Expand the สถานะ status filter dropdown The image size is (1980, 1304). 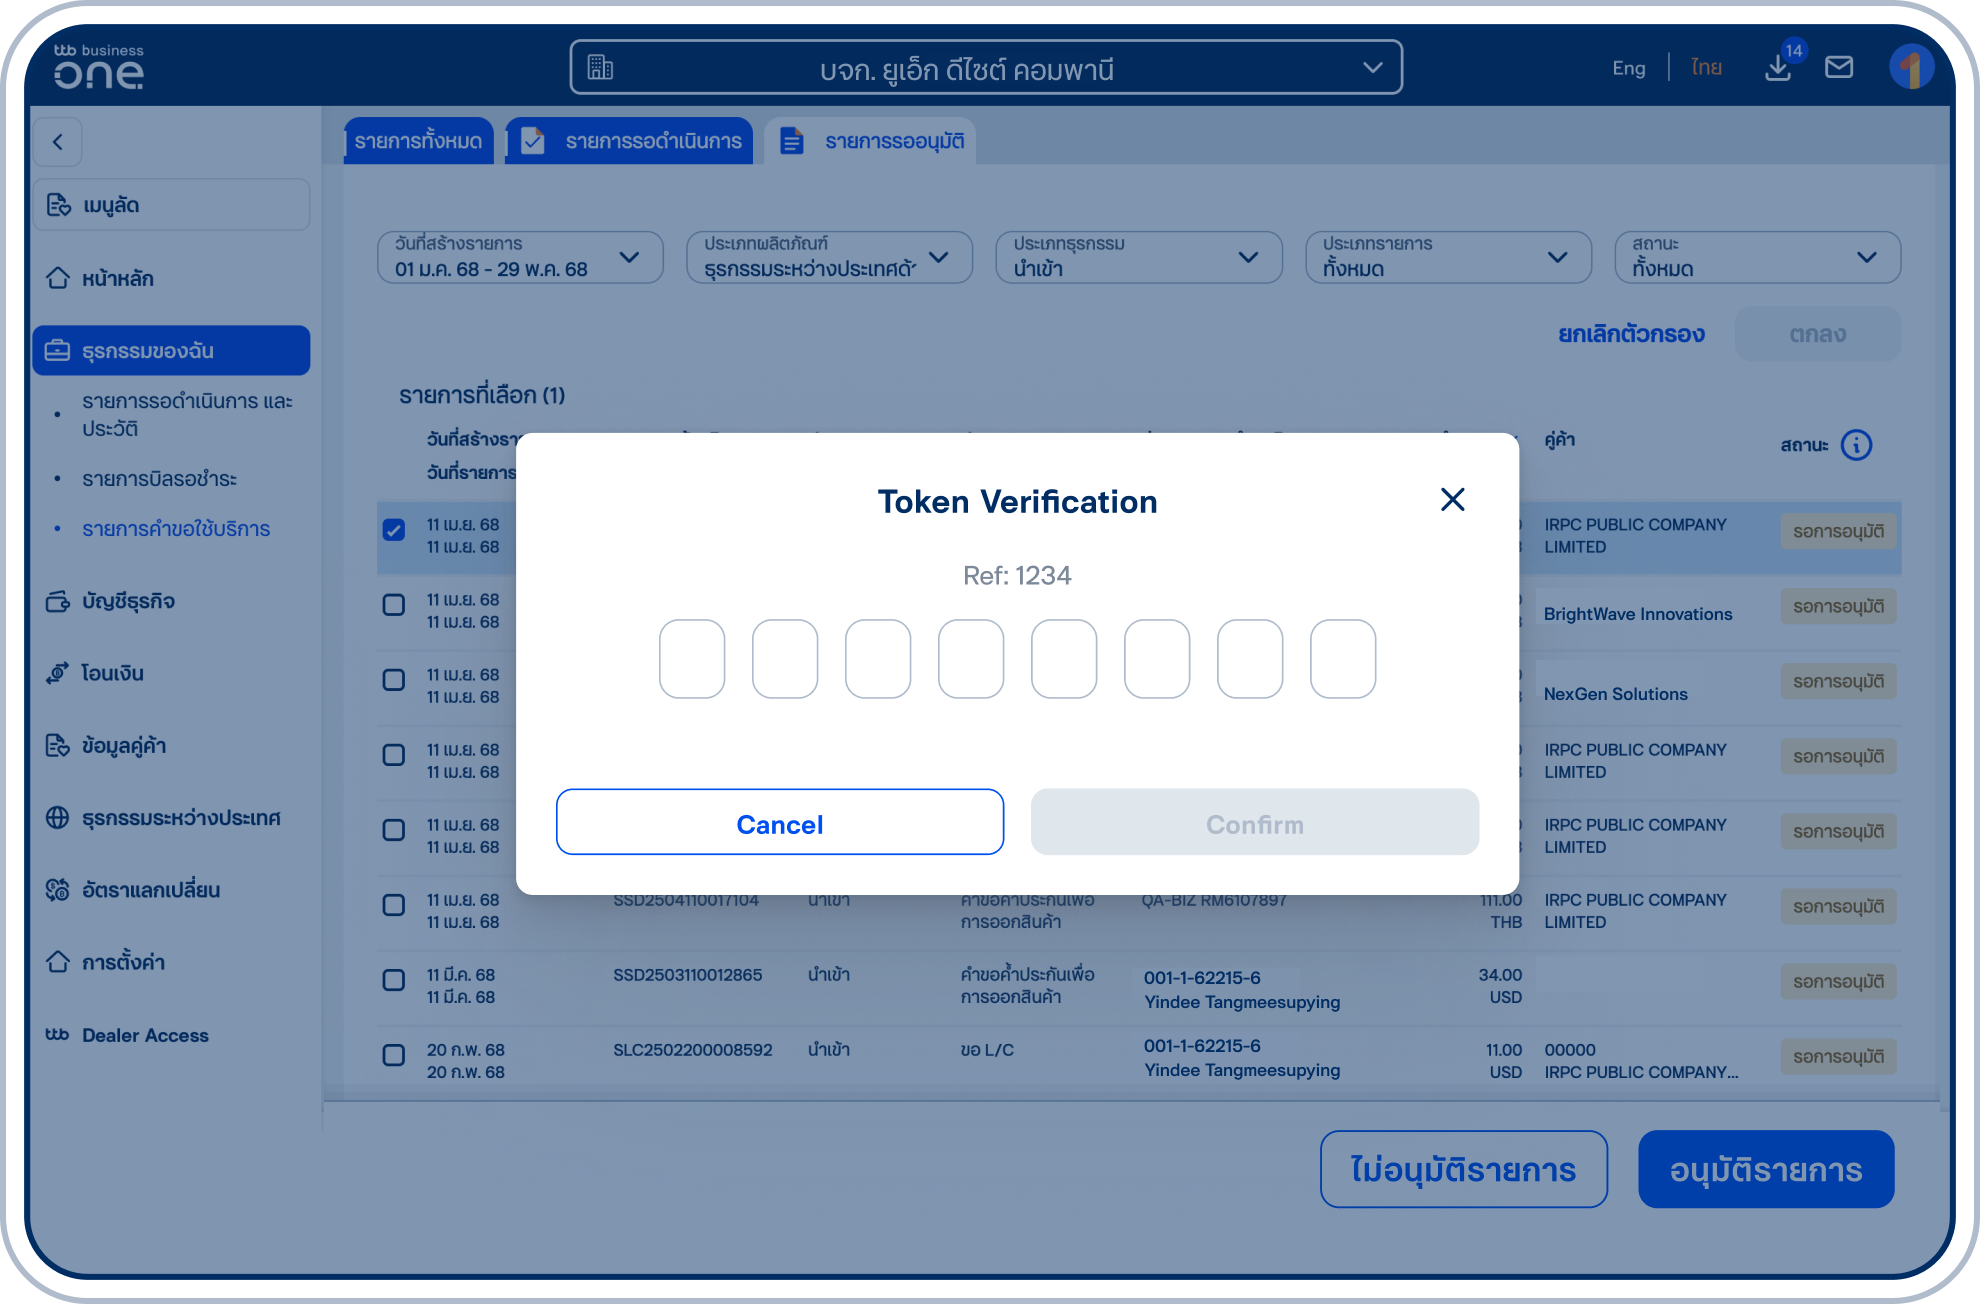click(x=1757, y=257)
